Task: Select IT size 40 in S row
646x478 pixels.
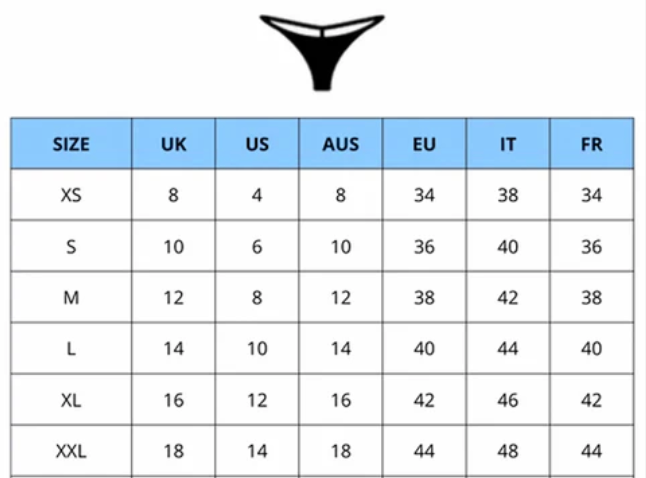Action: click(x=508, y=247)
